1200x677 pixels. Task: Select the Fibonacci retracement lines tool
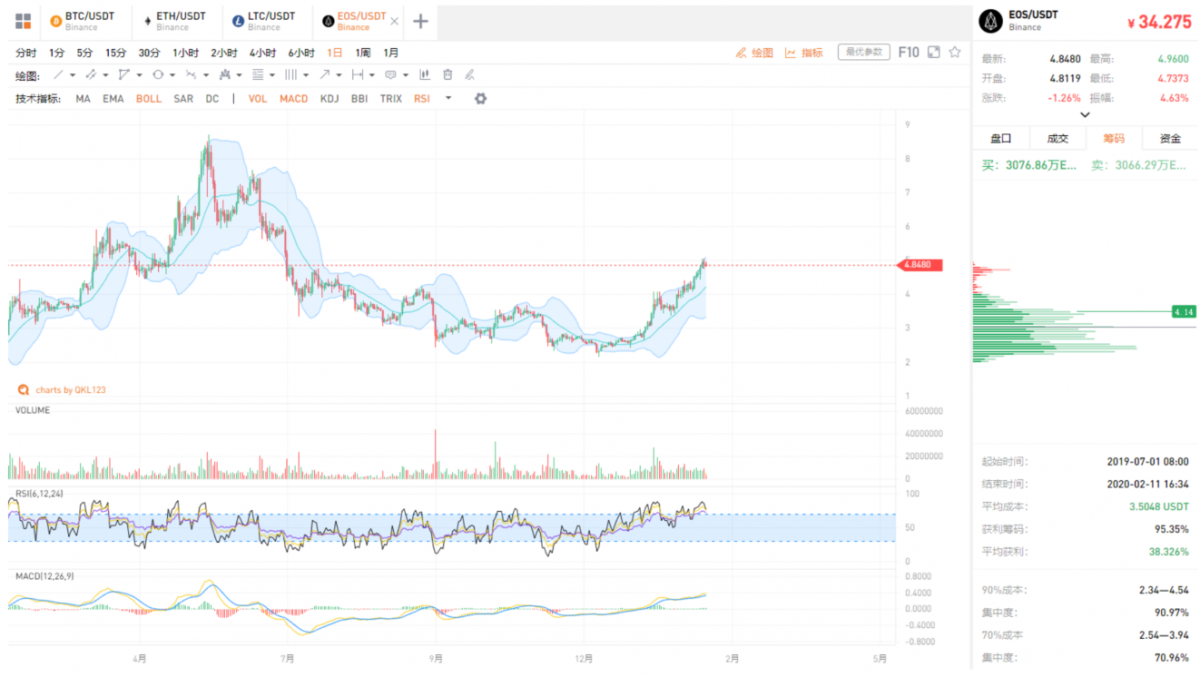(x=257, y=74)
